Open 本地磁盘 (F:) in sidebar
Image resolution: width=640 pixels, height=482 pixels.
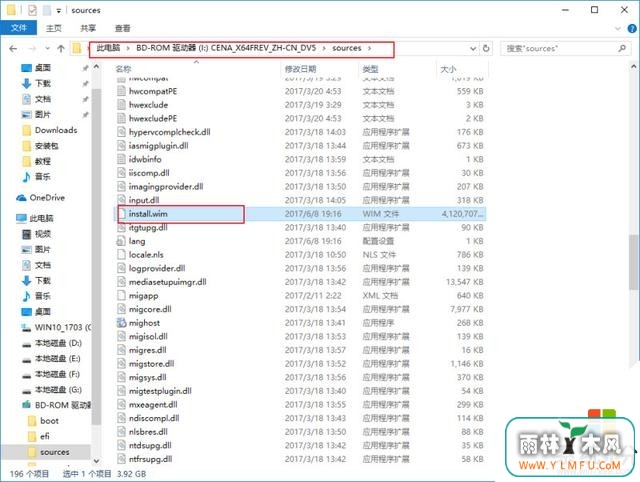pos(57,374)
